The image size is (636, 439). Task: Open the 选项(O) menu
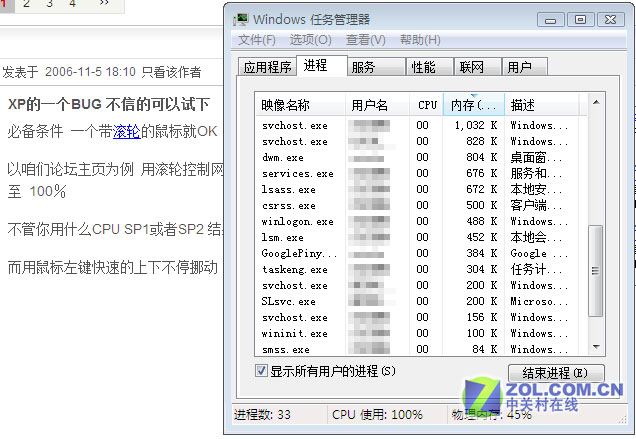click(310, 40)
